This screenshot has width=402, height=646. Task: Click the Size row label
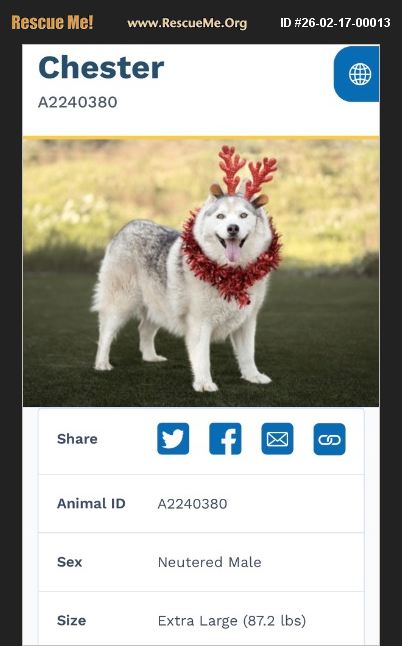tap(72, 620)
